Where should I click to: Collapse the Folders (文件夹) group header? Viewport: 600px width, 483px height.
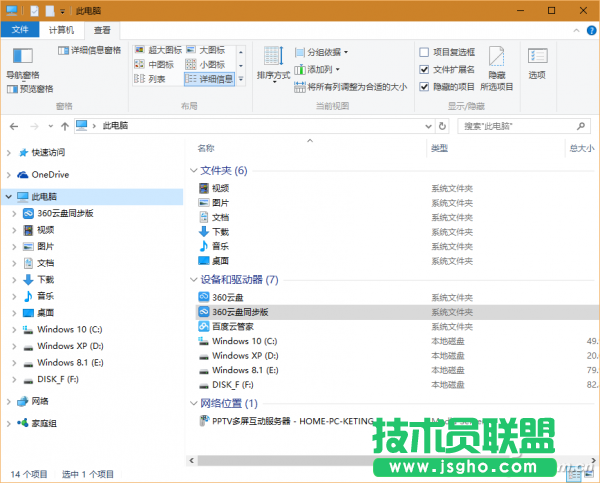click(x=194, y=170)
